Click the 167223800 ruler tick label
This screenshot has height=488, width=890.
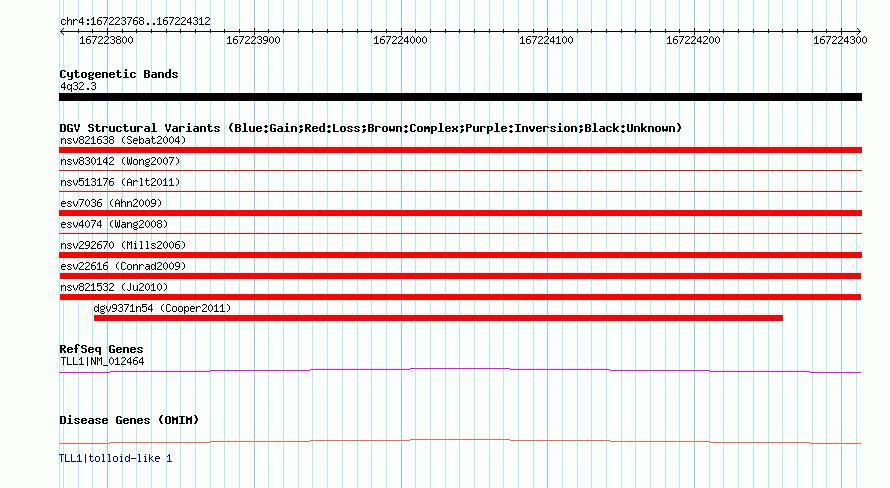coord(106,40)
